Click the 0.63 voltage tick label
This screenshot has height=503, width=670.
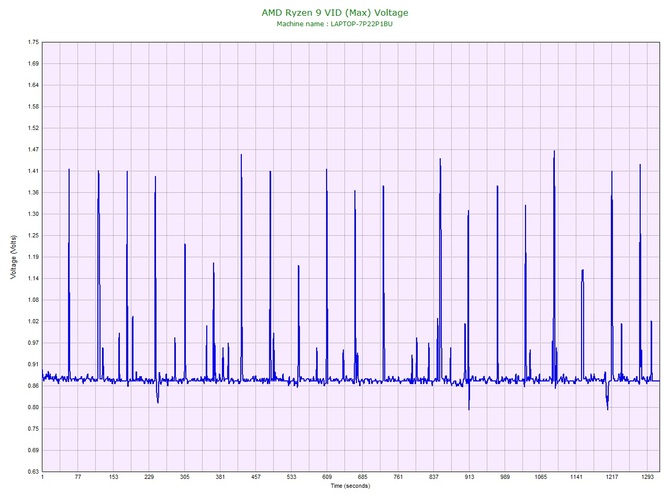pos(33,472)
